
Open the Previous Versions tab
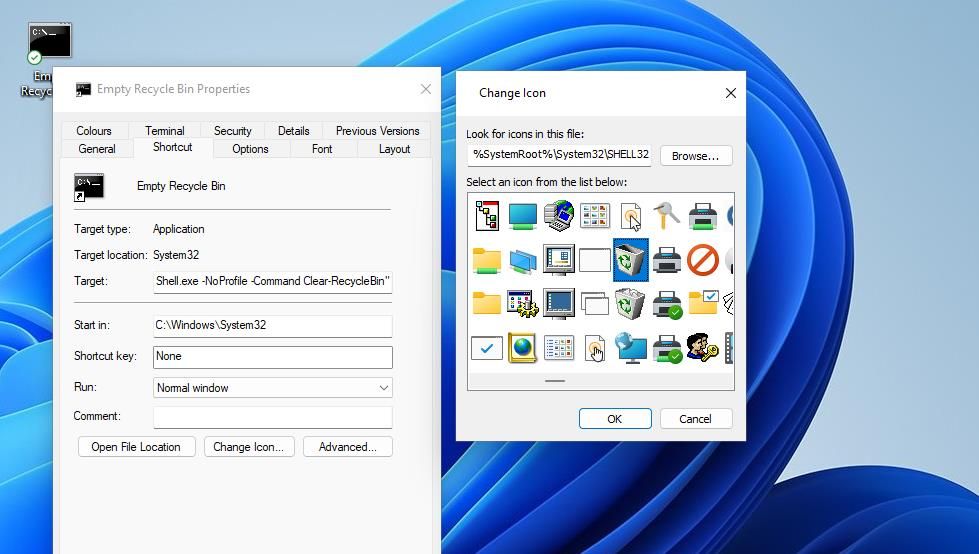377,131
